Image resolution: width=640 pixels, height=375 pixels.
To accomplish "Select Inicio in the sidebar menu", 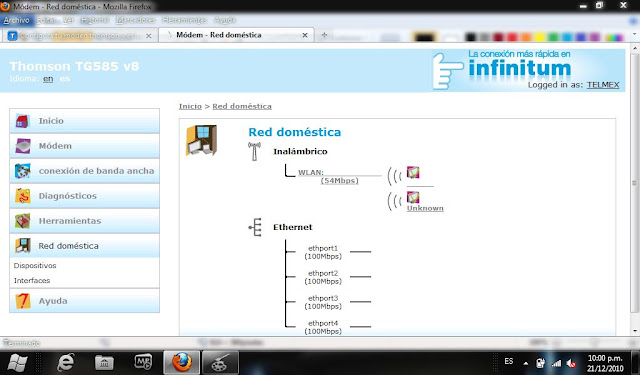I will point(84,121).
